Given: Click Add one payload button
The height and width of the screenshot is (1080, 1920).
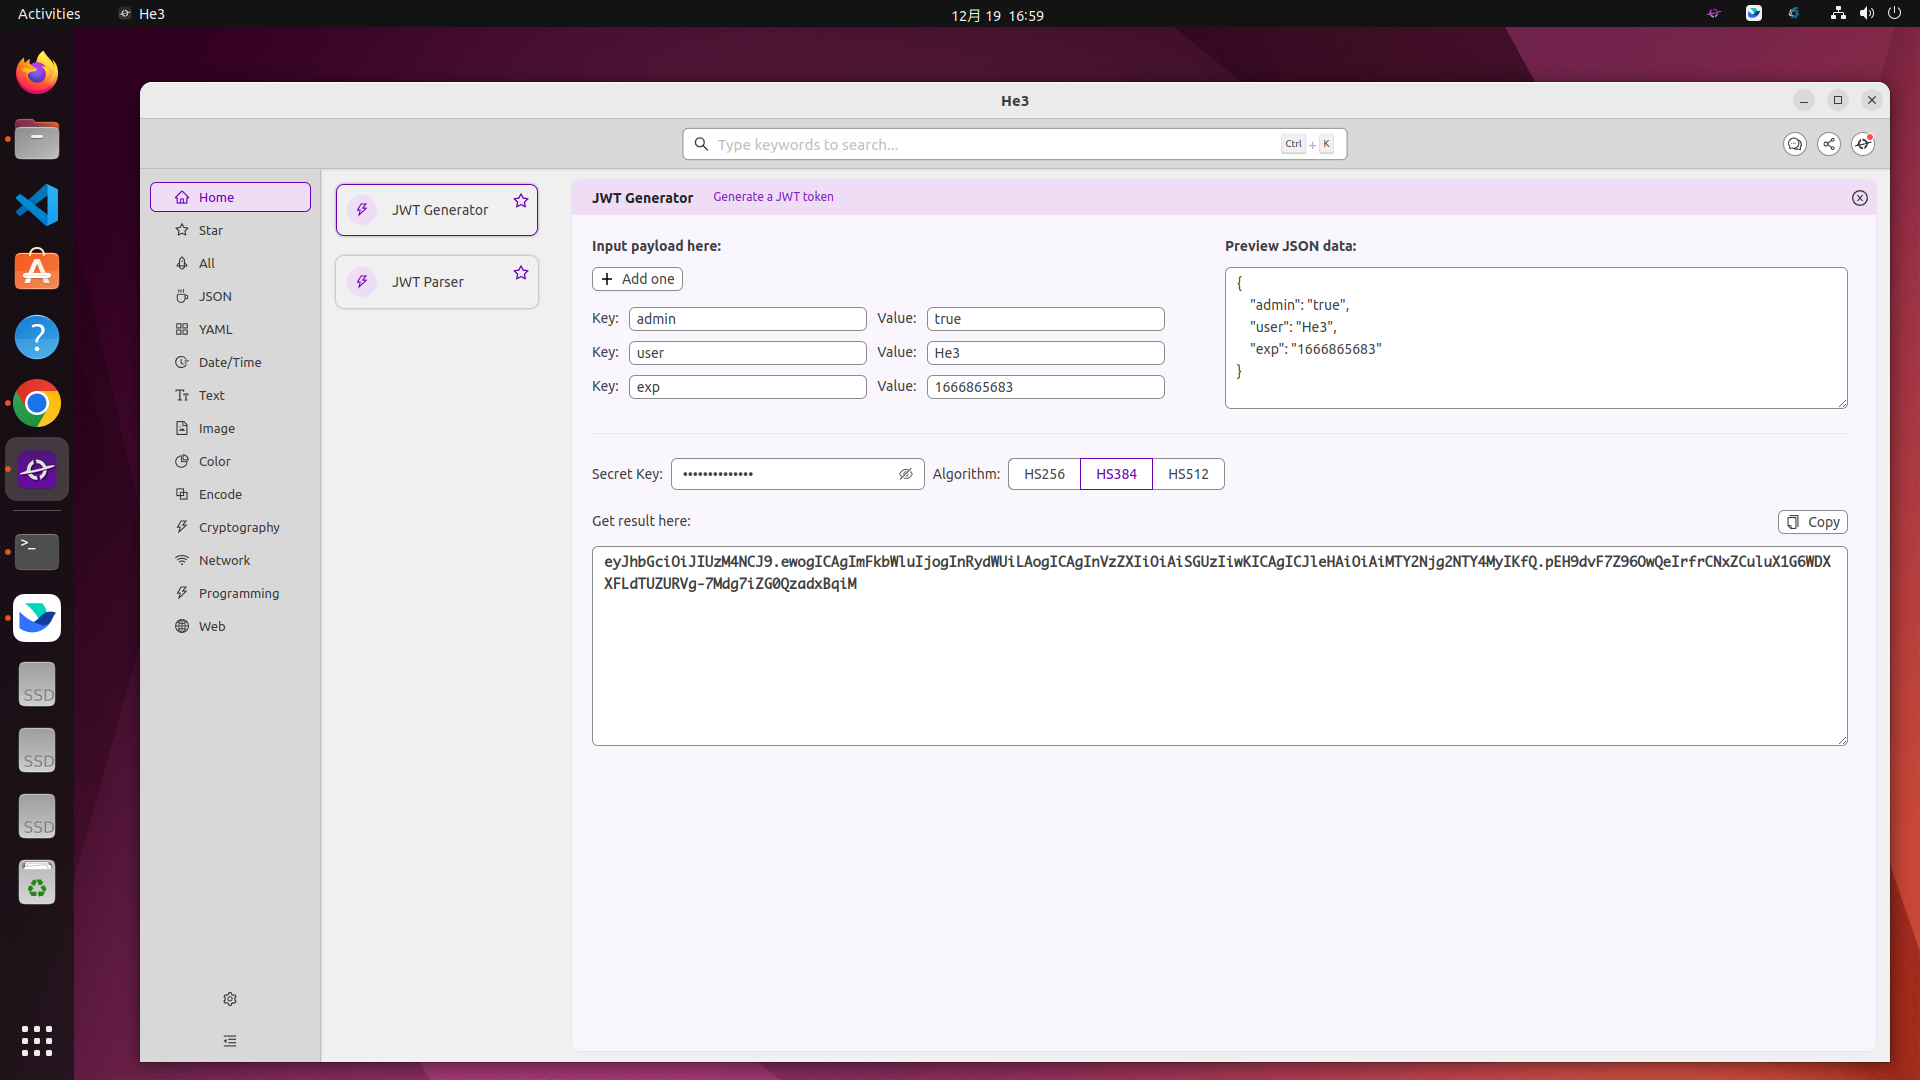Looking at the screenshot, I should click(637, 279).
